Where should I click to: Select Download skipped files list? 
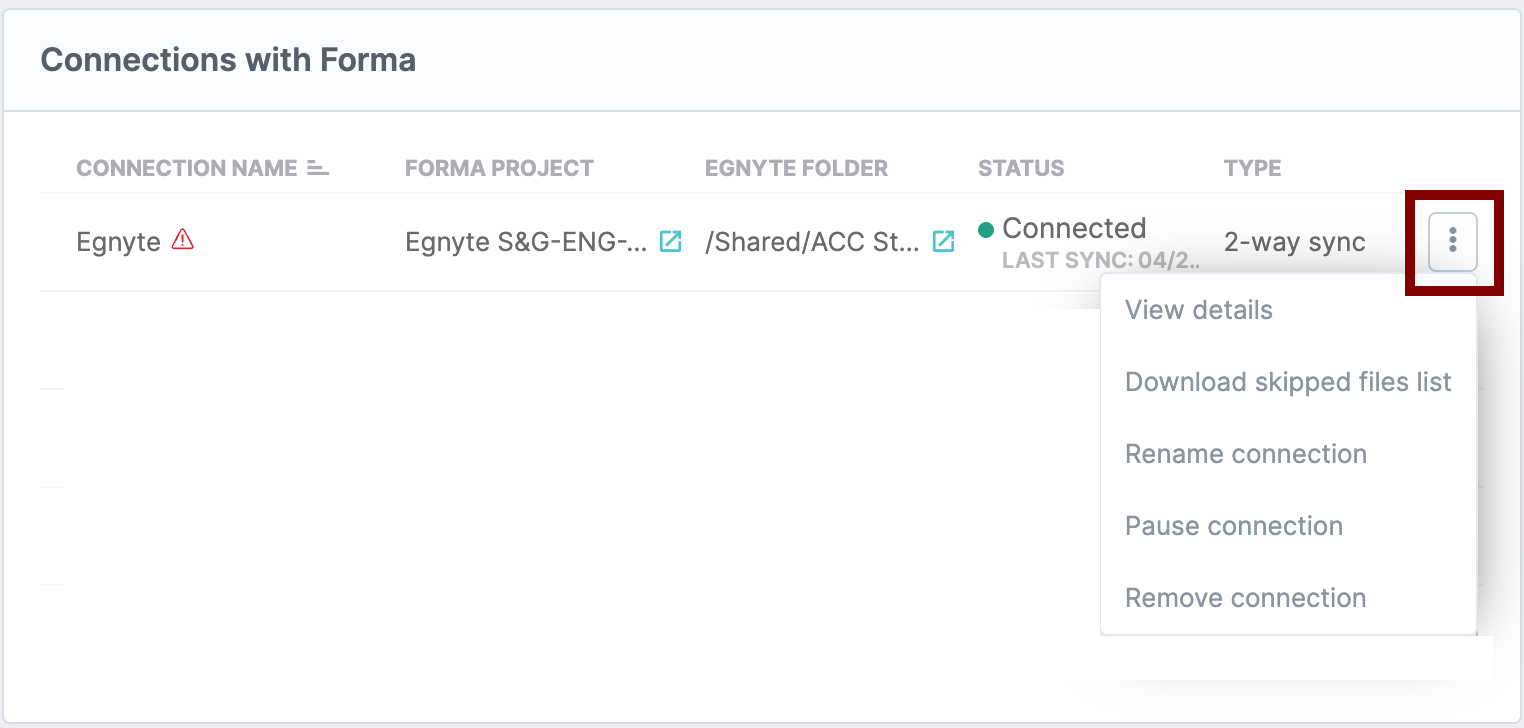(x=1288, y=382)
